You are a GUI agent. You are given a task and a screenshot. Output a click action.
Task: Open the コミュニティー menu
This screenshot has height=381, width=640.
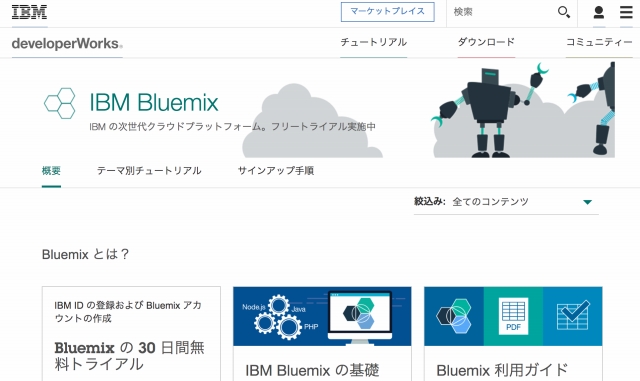pyautogui.click(x=599, y=42)
